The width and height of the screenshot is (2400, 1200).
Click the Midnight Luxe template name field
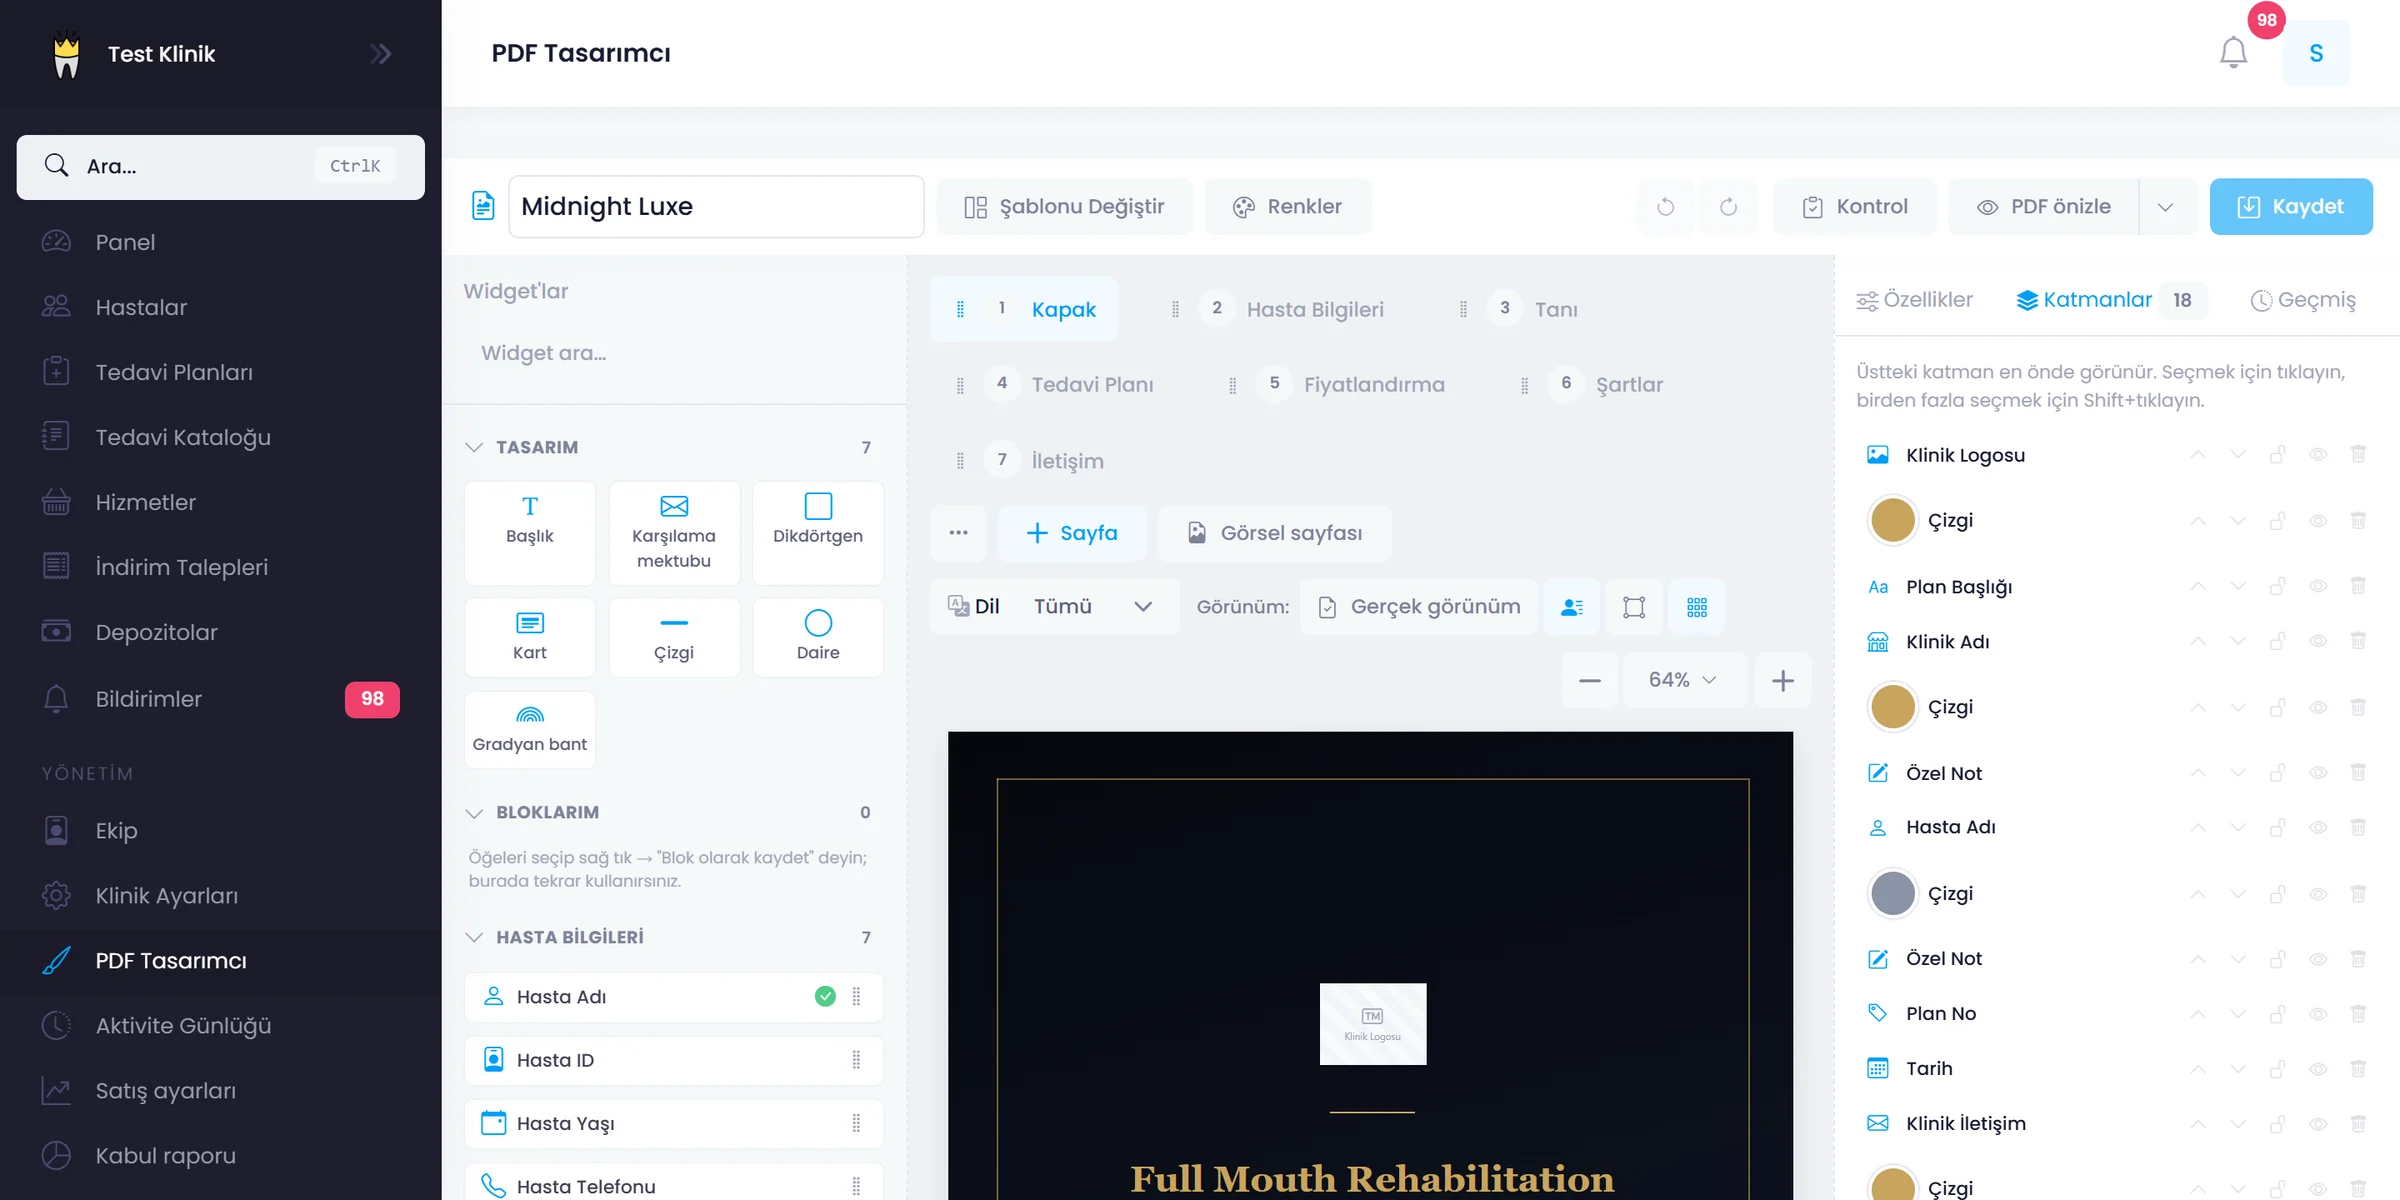coord(716,207)
